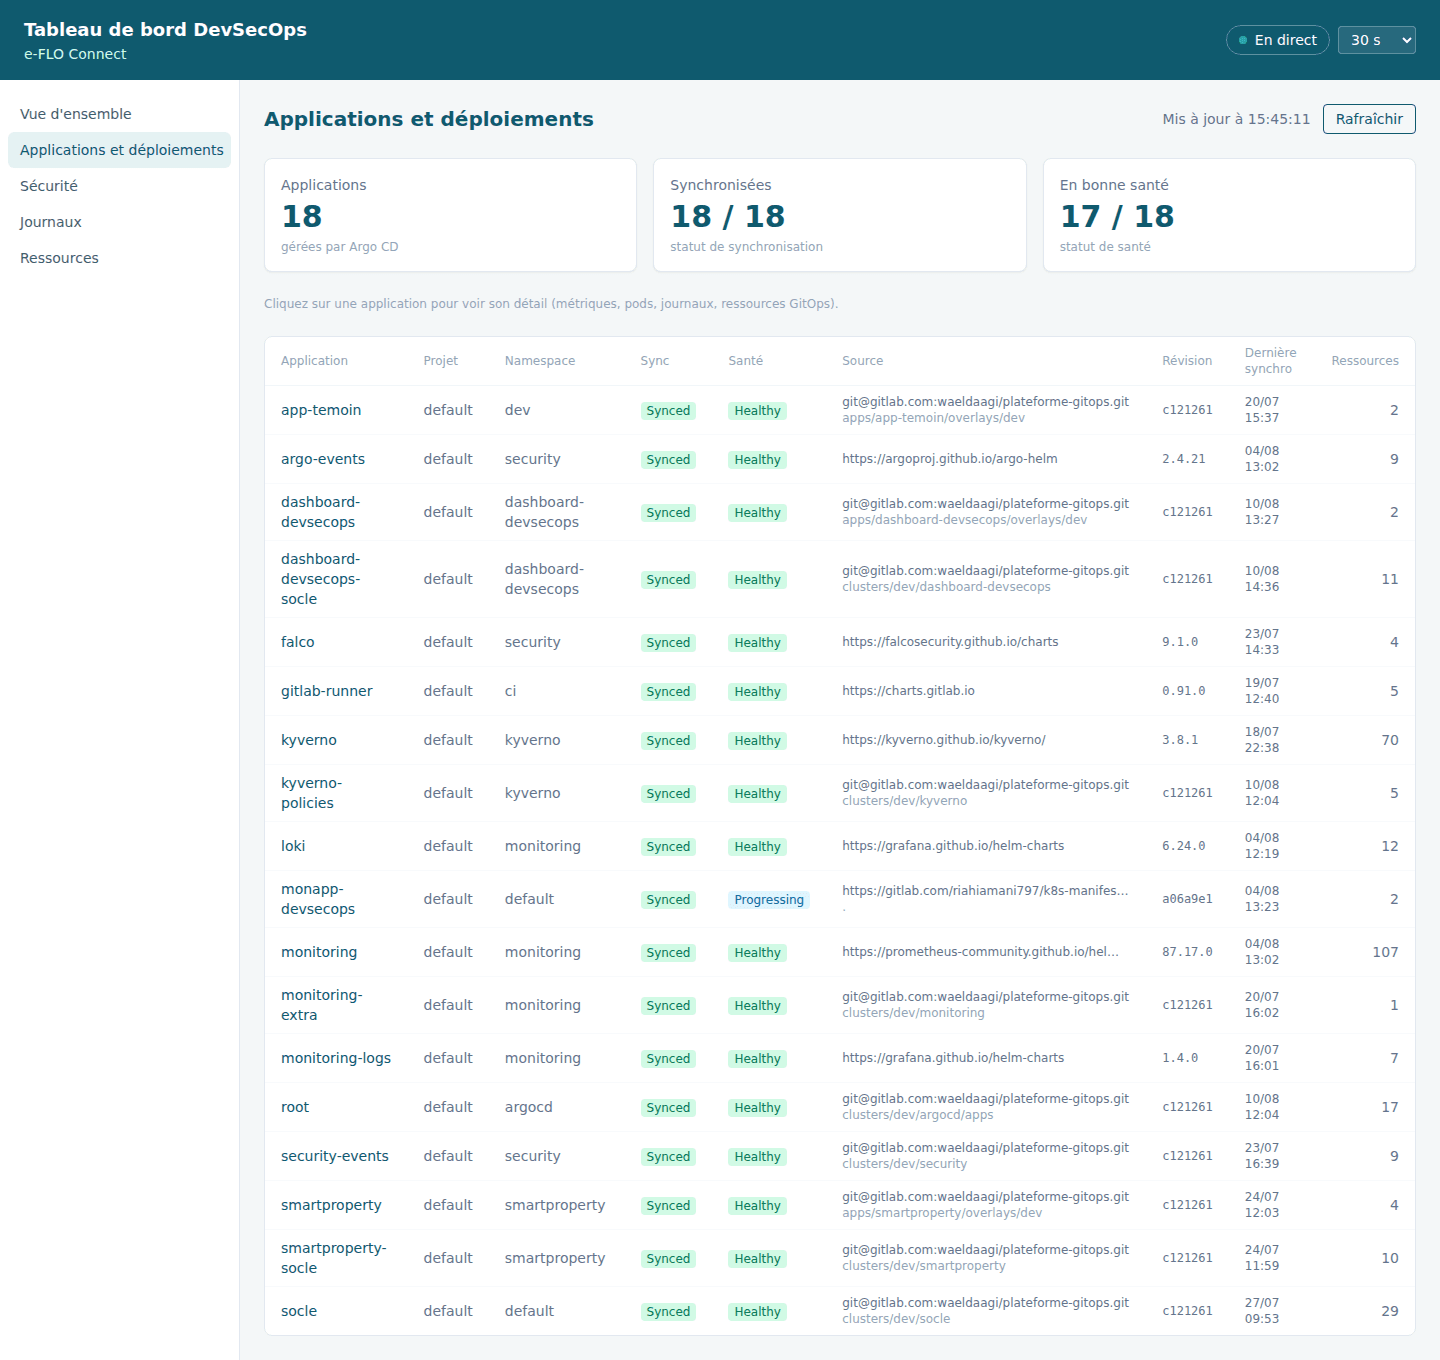Image resolution: width=1440 pixels, height=1360 pixels.
Task: Click revision 2.4.21
Action: (x=1184, y=459)
